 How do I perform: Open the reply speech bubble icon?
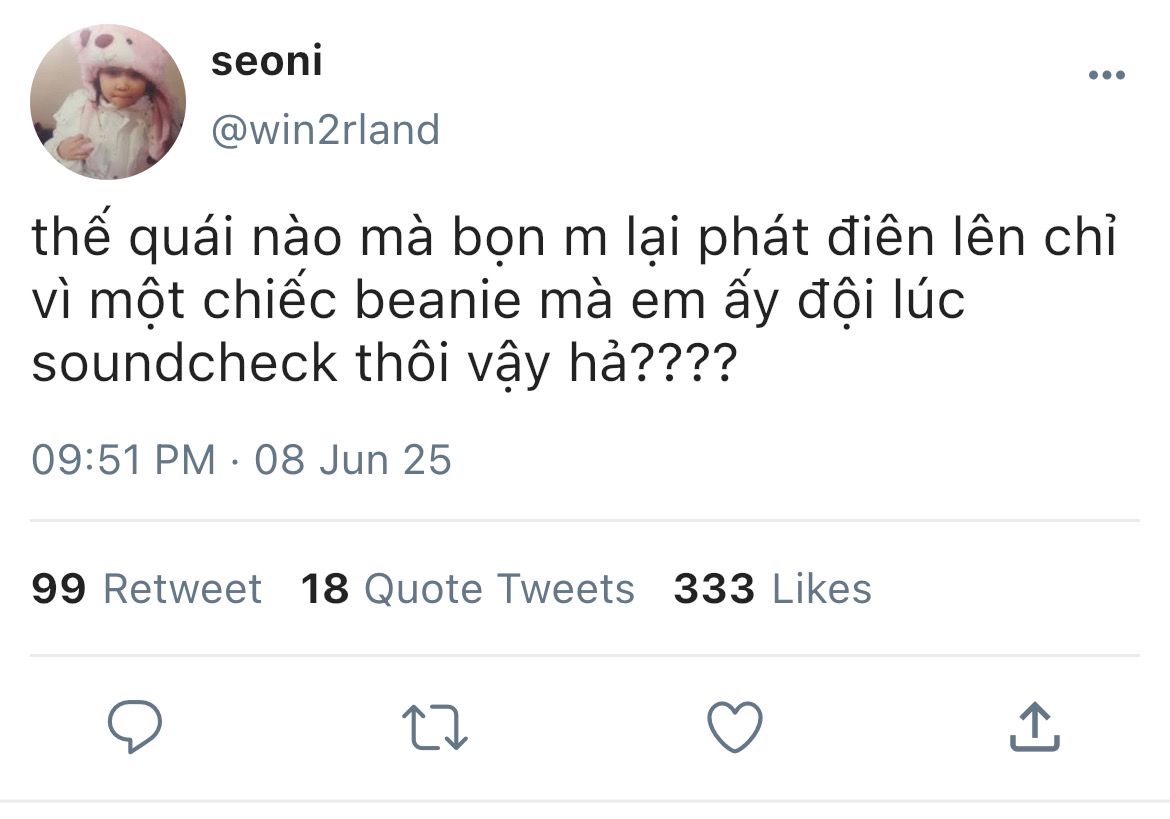pos(134,726)
